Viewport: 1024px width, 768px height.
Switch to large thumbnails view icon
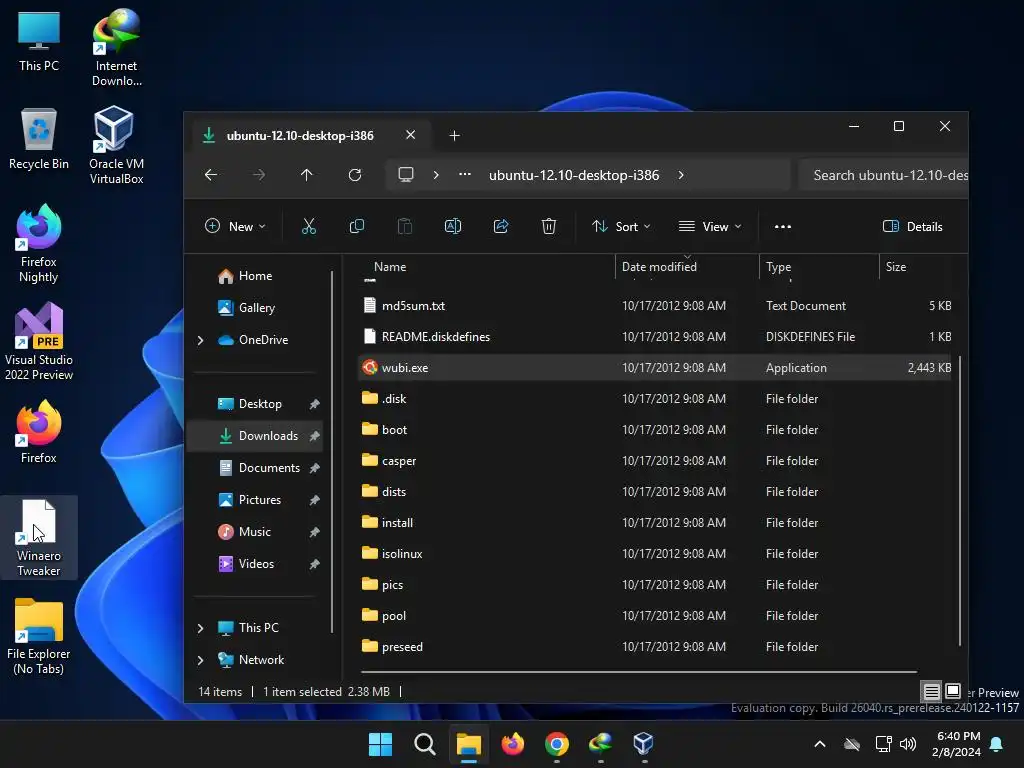953,691
